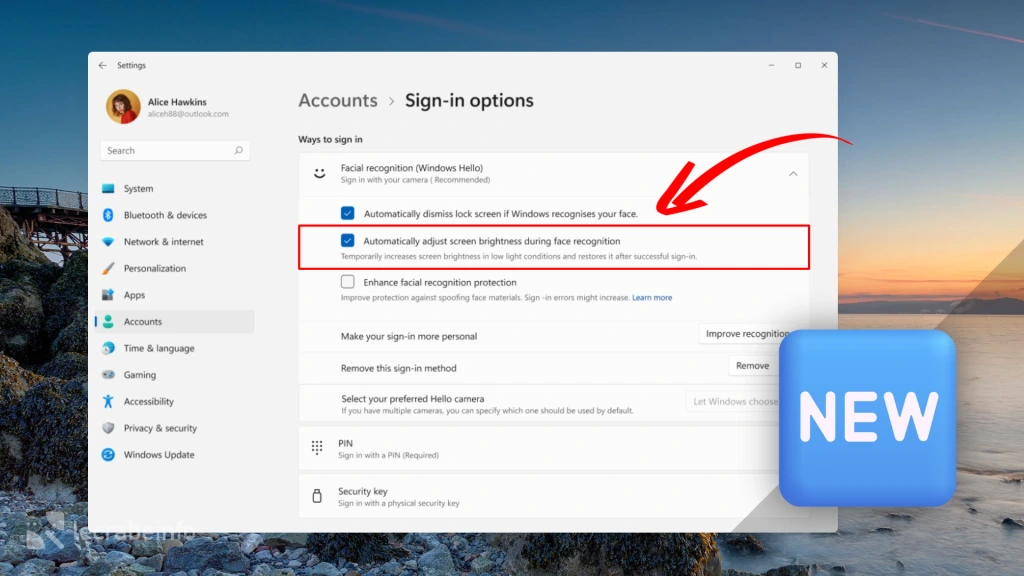Click the Bluetooth & devices icon

point(108,215)
